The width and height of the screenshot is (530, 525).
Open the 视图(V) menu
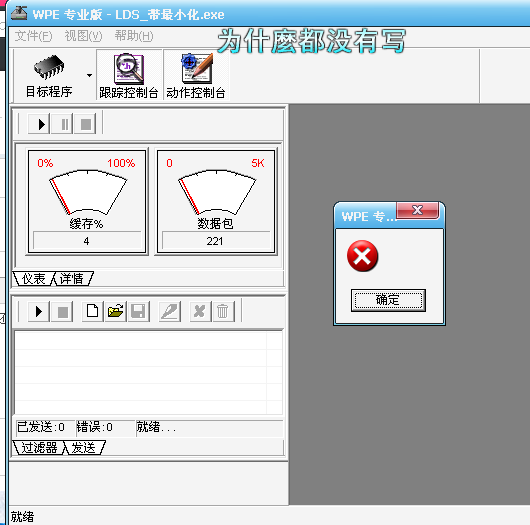click(83, 36)
